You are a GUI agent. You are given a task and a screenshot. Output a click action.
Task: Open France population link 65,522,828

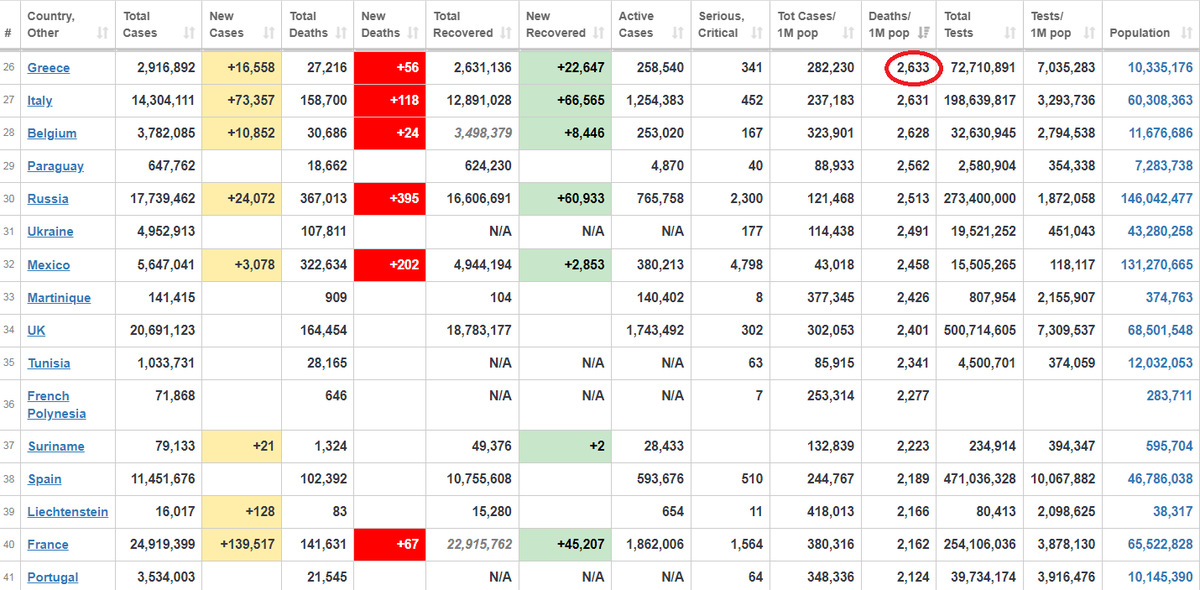click(1160, 545)
